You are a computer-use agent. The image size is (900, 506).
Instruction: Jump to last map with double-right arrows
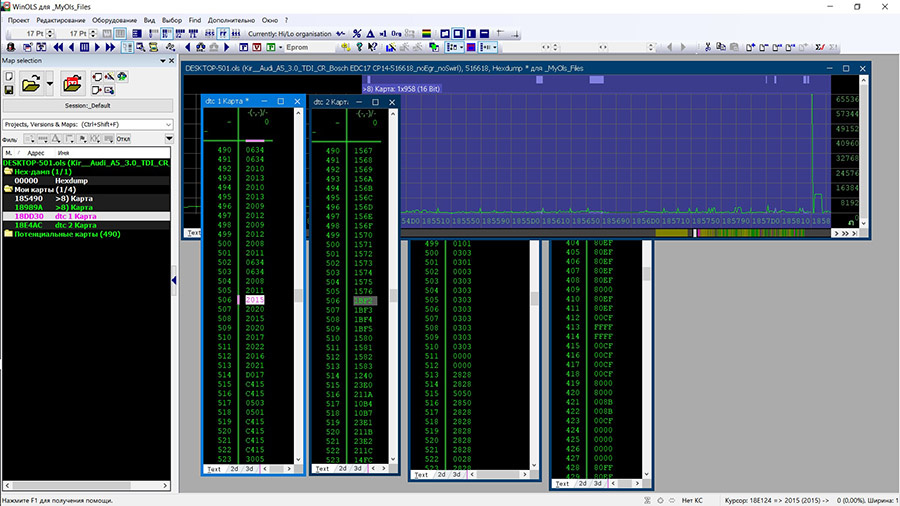tap(110, 47)
